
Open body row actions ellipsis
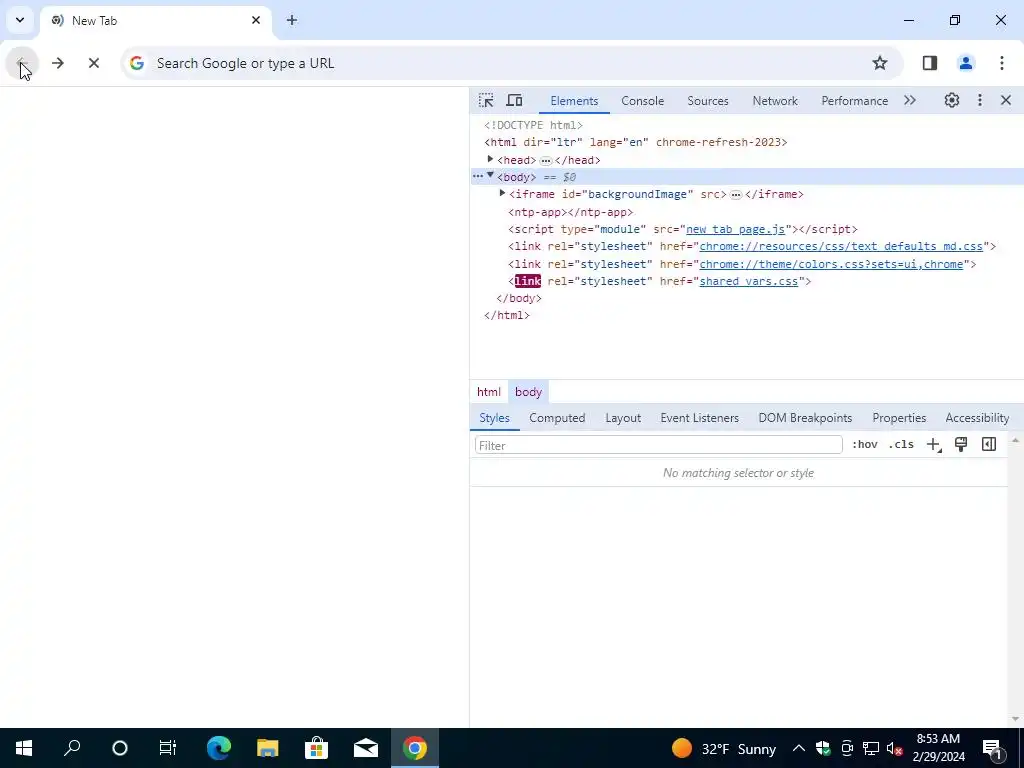tap(478, 176)
